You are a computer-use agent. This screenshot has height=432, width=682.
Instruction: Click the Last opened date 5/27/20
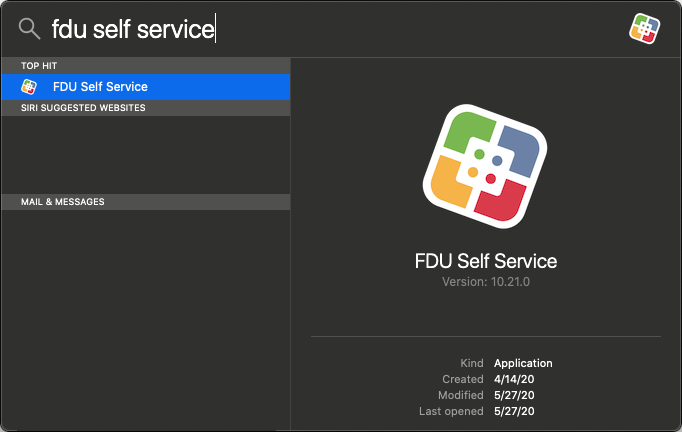pyautogui.click(x=514, y=412)
